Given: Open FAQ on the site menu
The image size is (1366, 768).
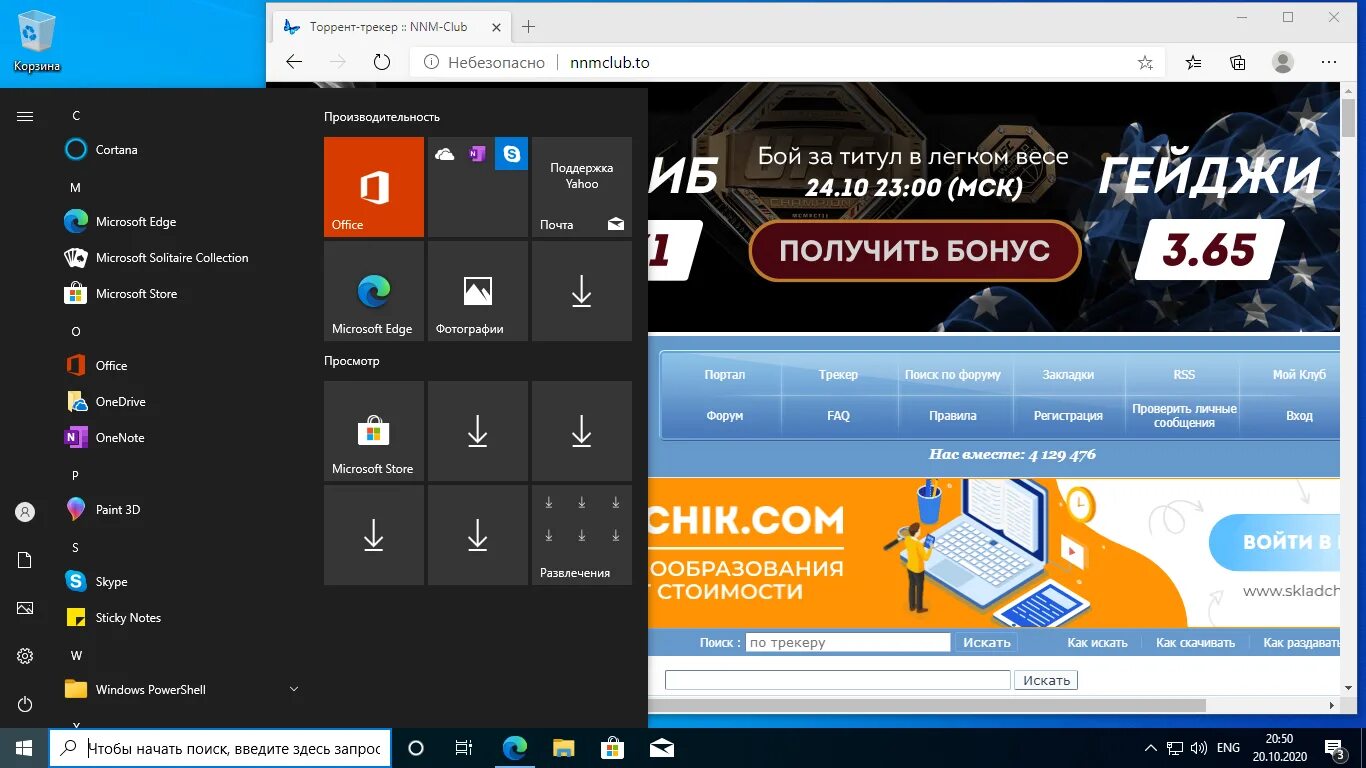Looking at the screenshot, I should pyautogui.click(x=838, y=416).
